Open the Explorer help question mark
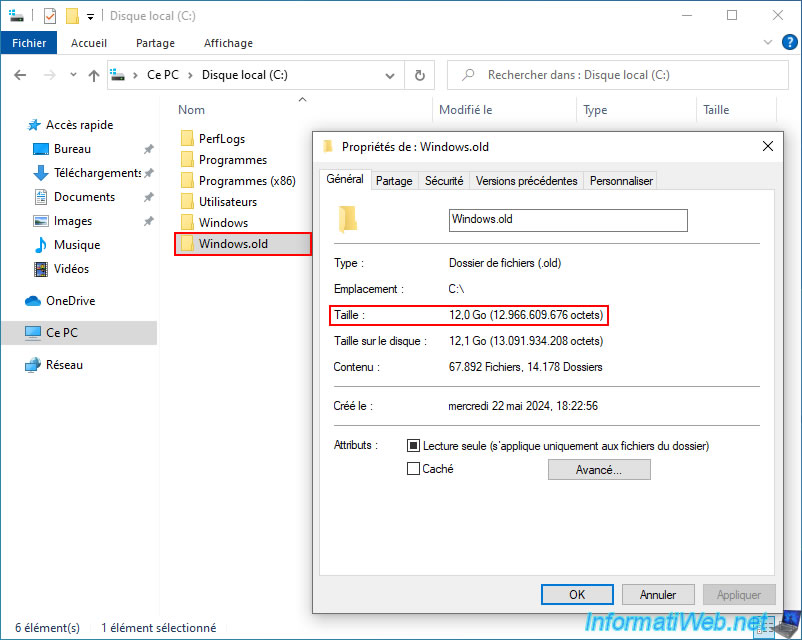 click(x=789, y=42)
